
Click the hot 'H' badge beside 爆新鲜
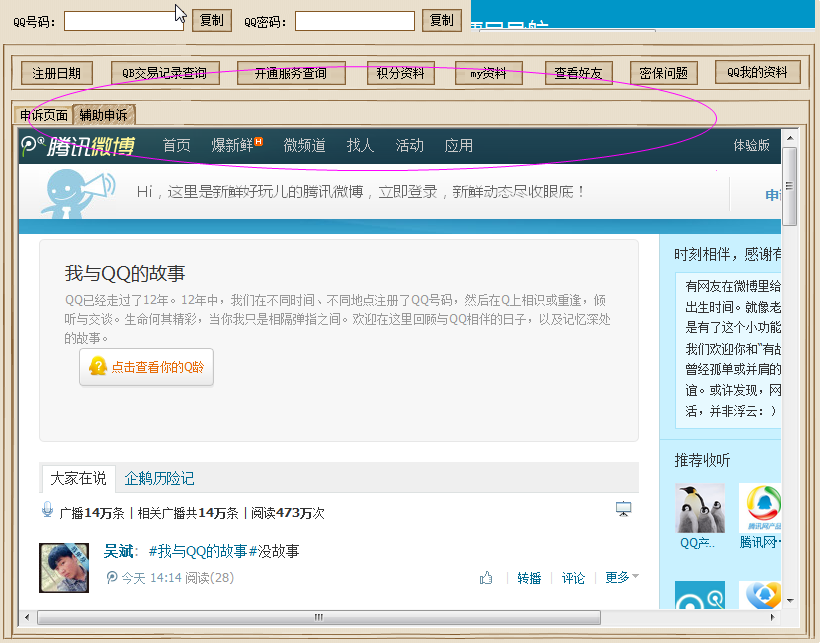pyautogui.click(x=258, y=141)
